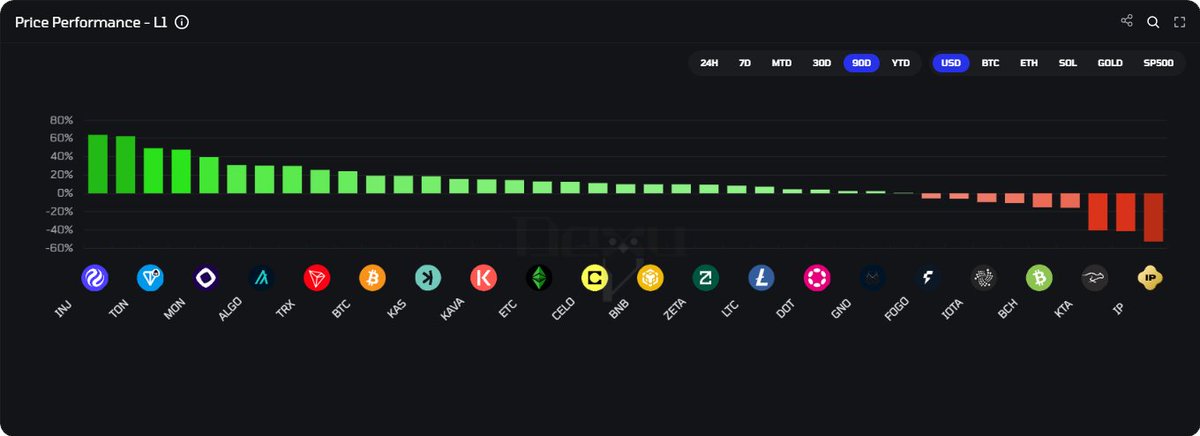Click the MON coin logo
This screenshot has width=1200, height=436.
pos(206,278)
